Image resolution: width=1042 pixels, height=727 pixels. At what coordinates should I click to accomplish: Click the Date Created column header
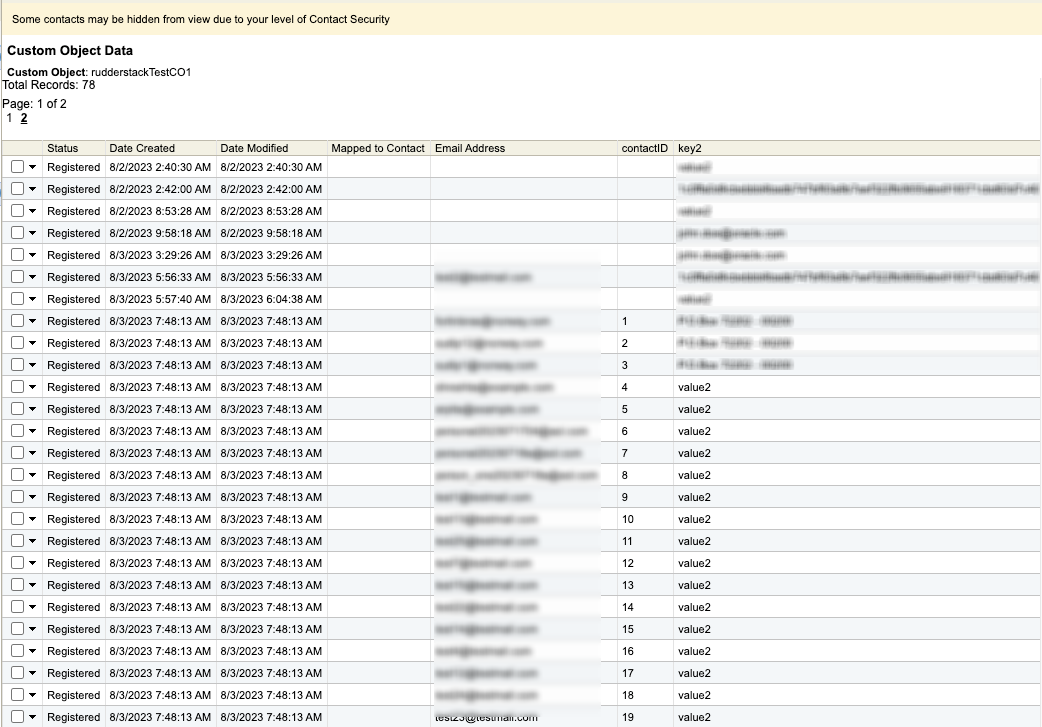(142, 148)
